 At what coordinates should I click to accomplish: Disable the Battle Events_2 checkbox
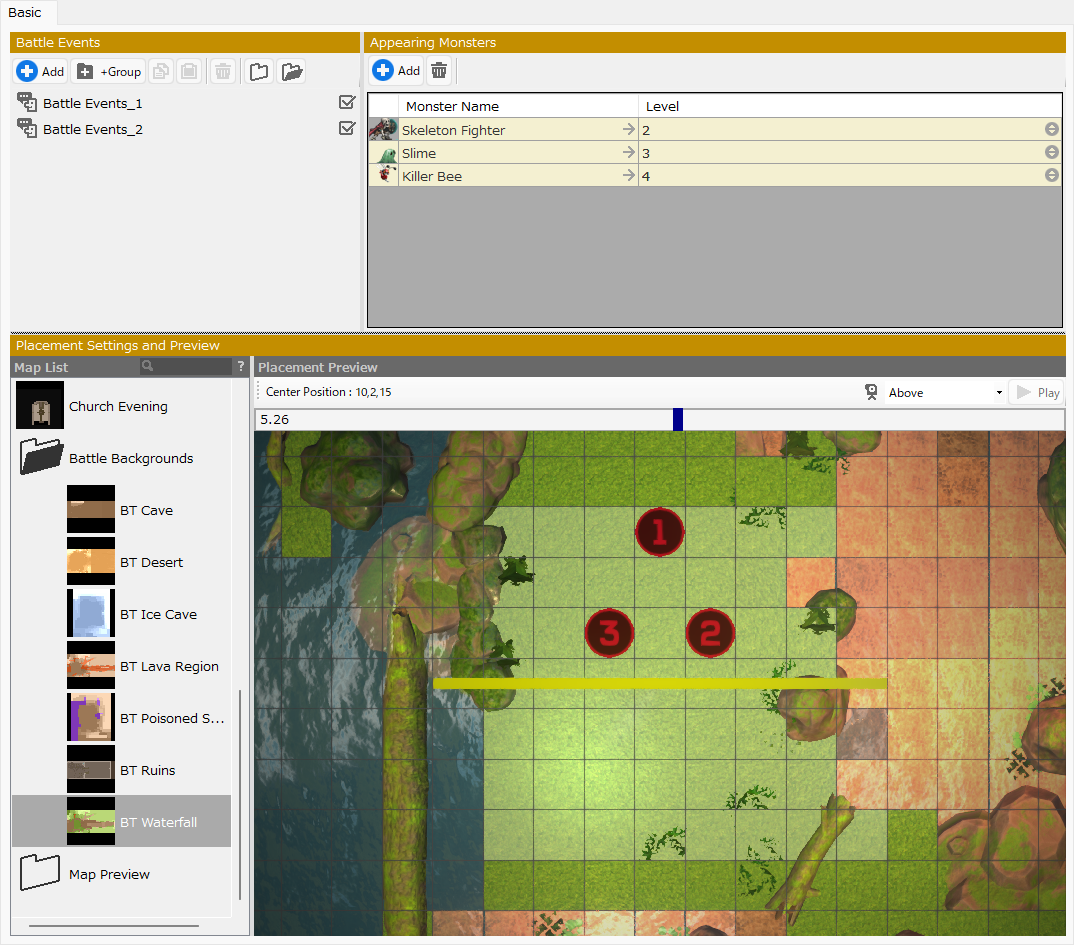pyautogui.click(x=347, y=128)
